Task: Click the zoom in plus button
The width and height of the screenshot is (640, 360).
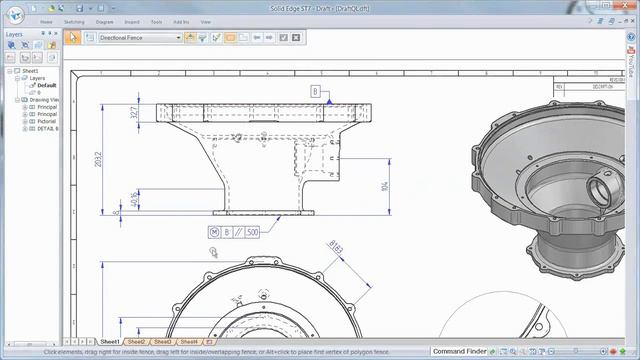Action: click(x=603, y=351)
